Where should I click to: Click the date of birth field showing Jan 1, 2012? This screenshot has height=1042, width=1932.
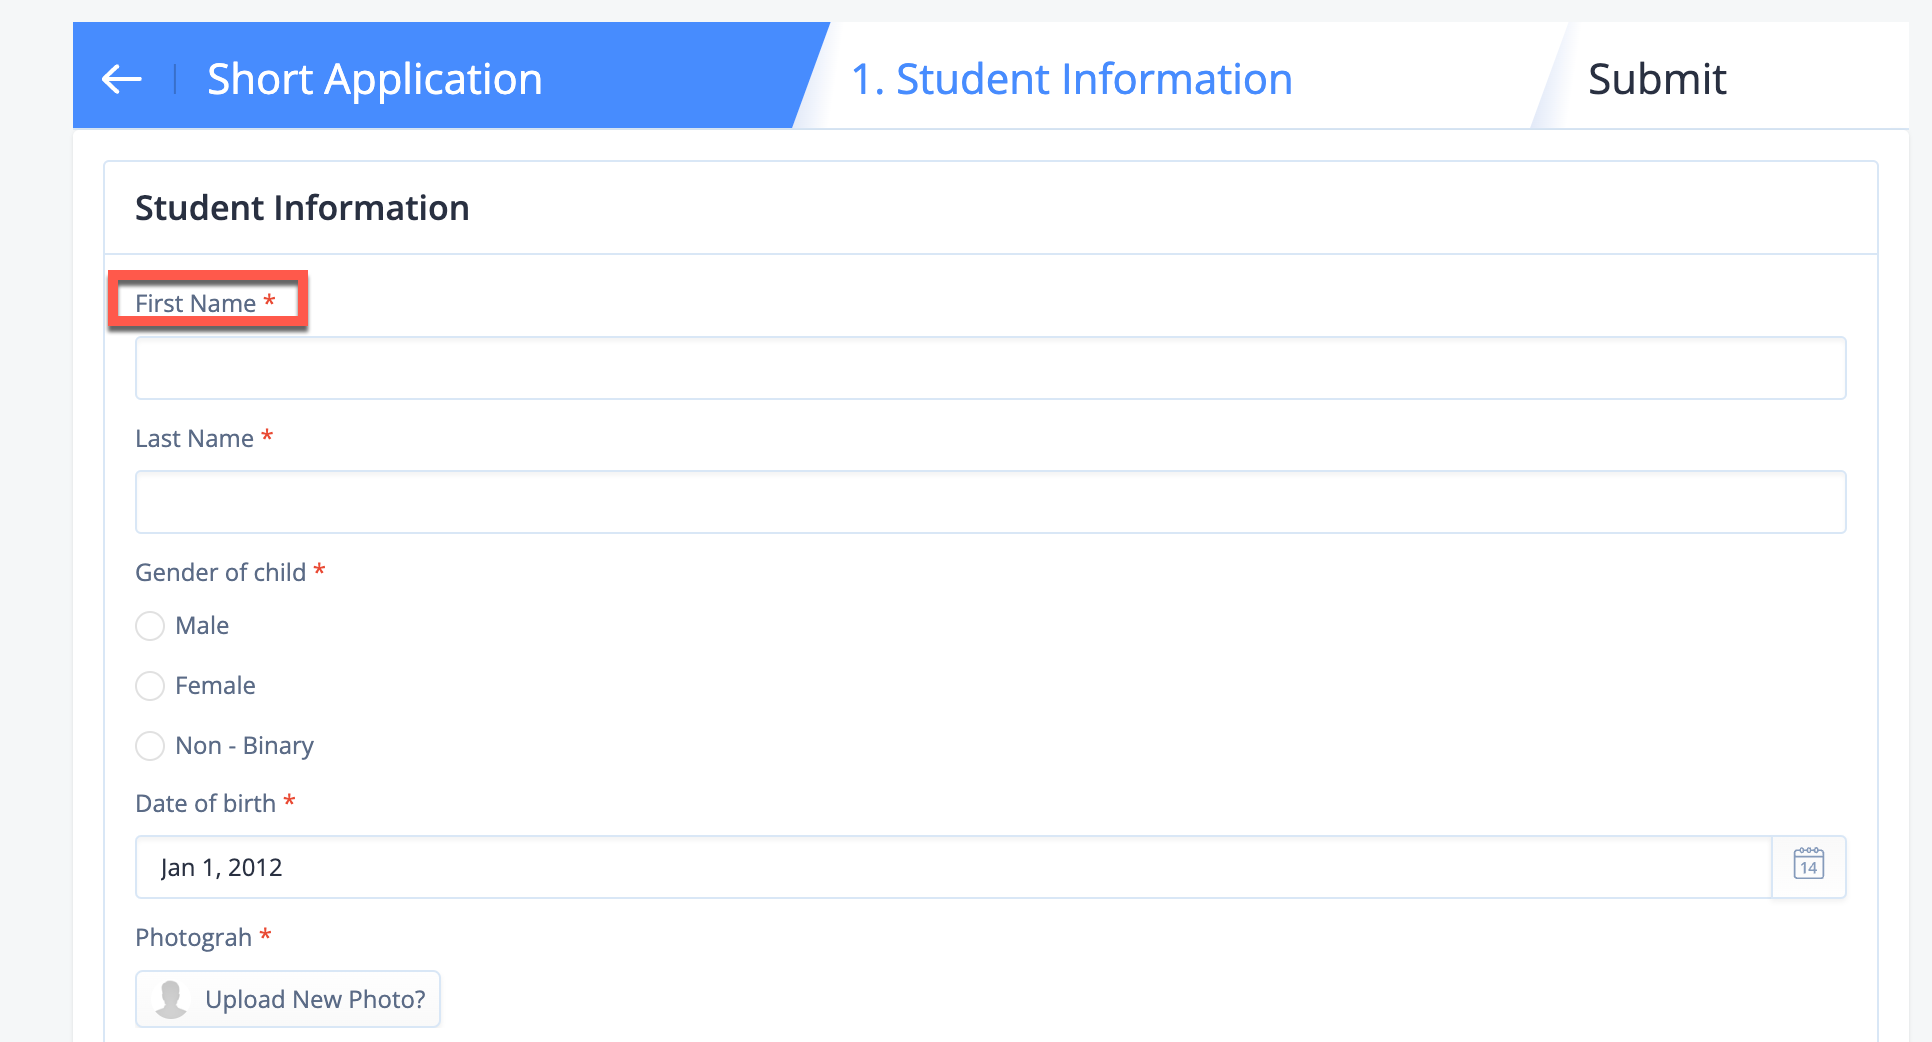pyautogui.click(x=953, y=867)
